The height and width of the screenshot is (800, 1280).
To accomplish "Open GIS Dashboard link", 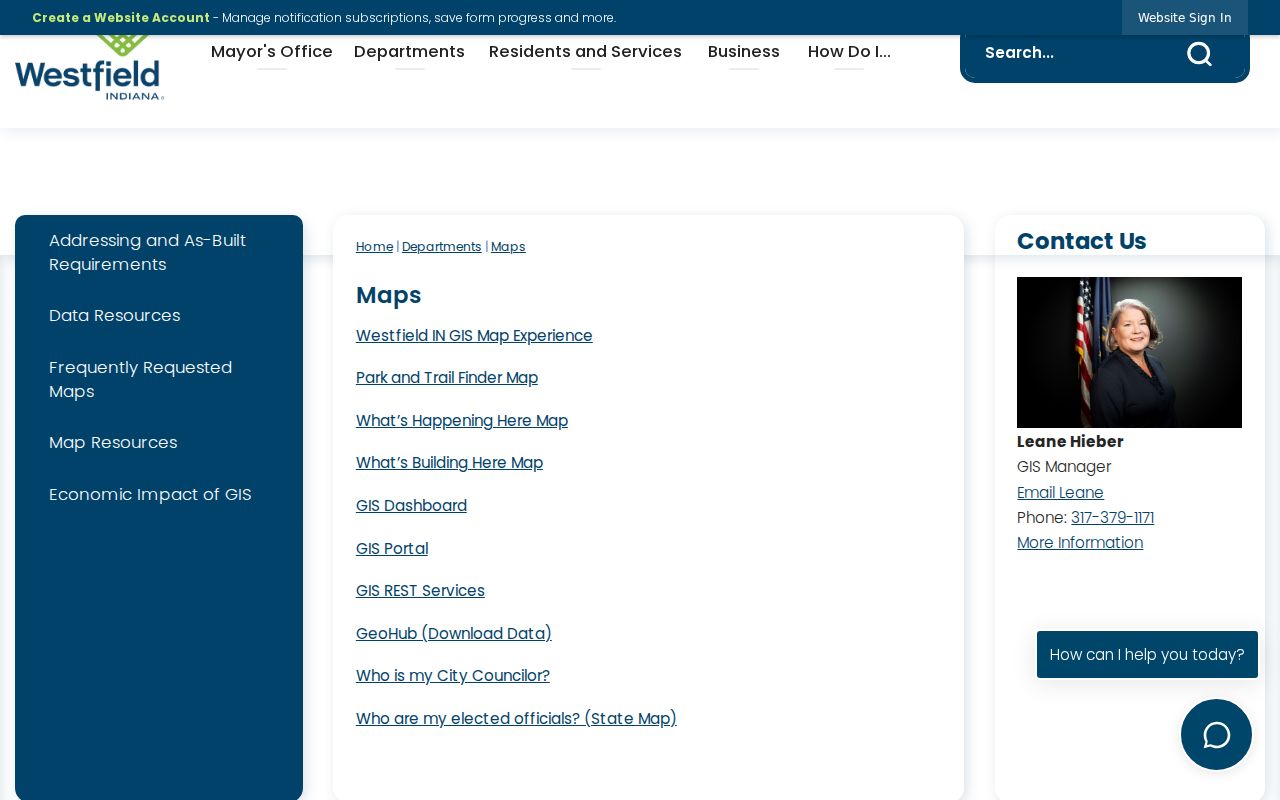I will (x=411, y=506).
